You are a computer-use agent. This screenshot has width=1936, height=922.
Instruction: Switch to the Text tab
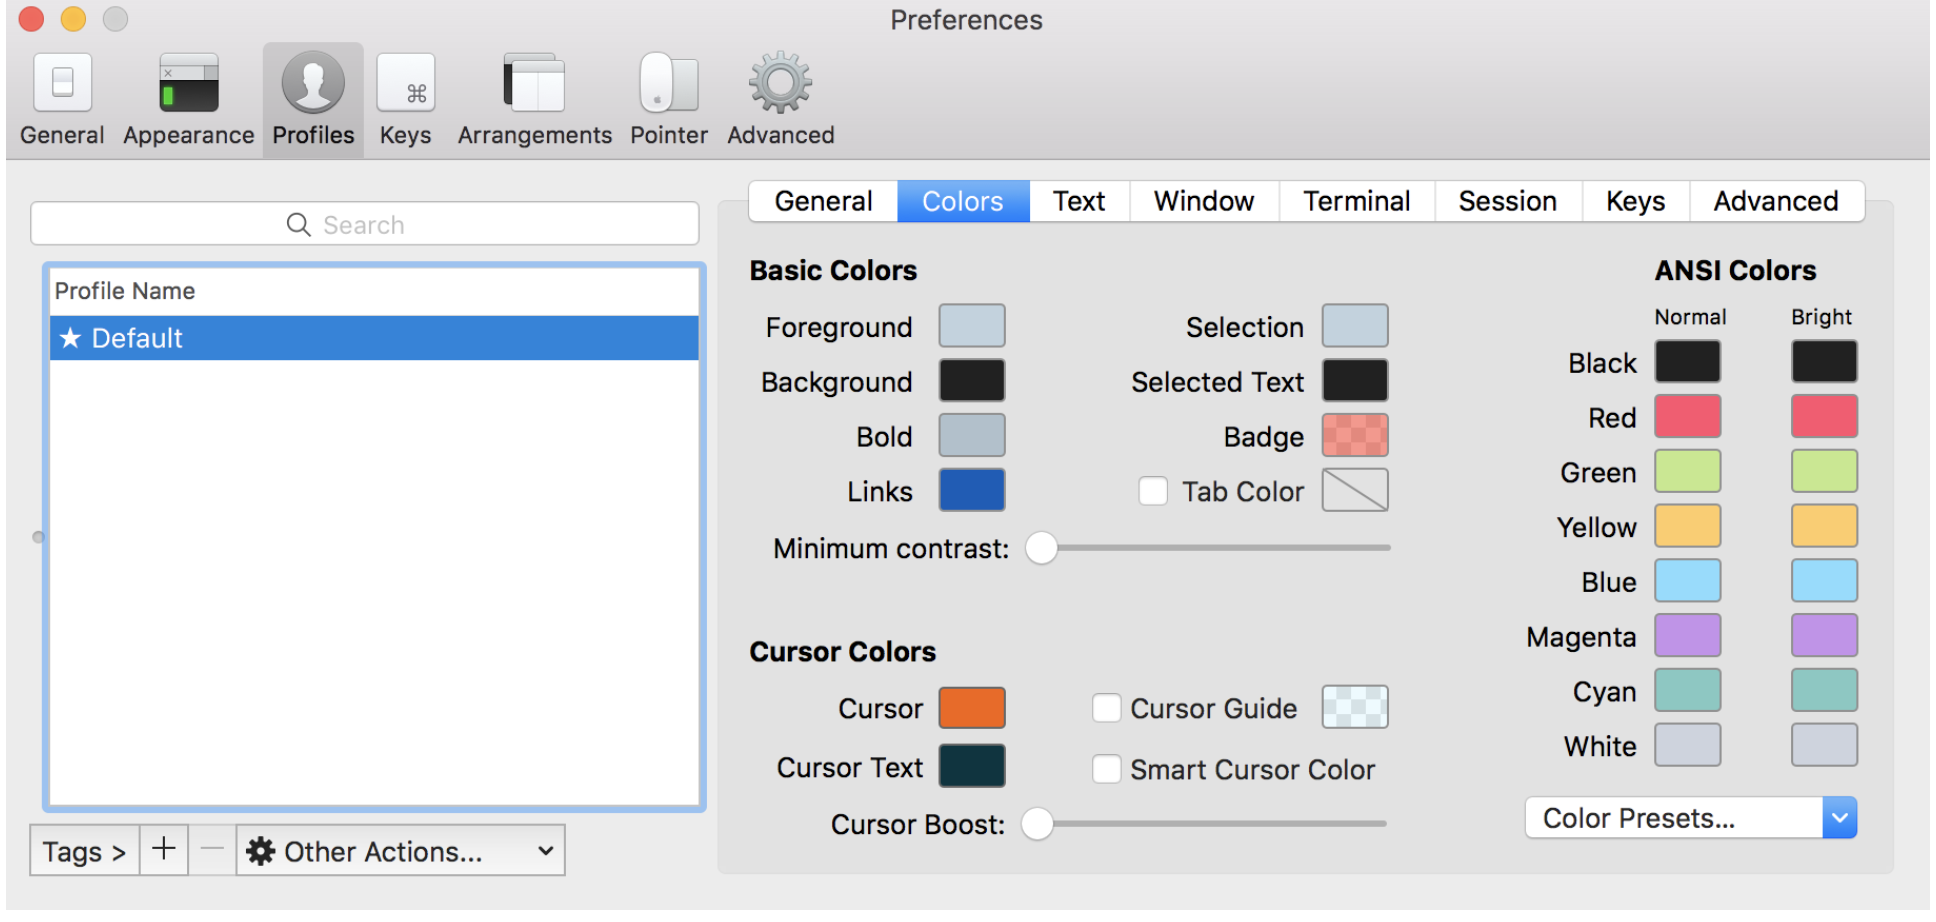(x=1079, y=201)
